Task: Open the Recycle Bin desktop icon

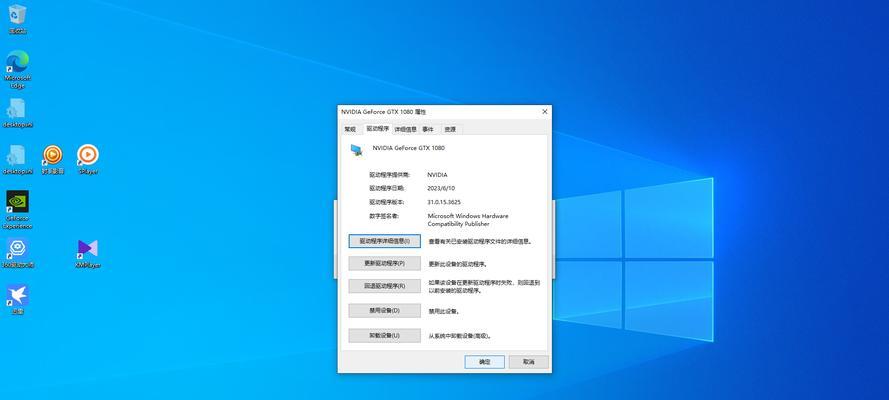Action: pyautogui.click(x=18, y=18)
